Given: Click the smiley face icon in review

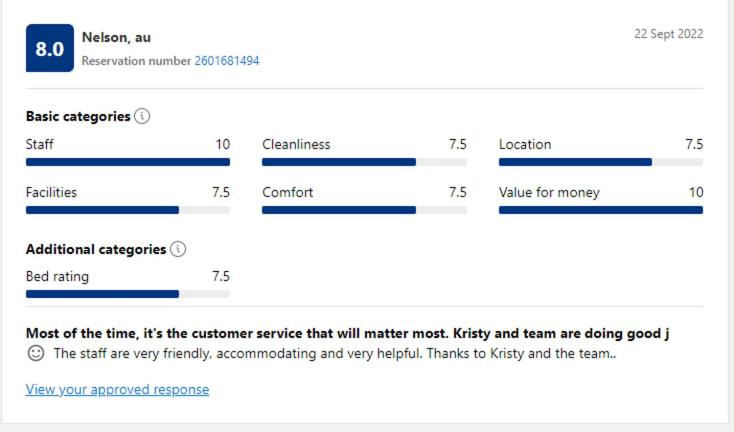Looking at the screenshot, I should click(36, 353).
